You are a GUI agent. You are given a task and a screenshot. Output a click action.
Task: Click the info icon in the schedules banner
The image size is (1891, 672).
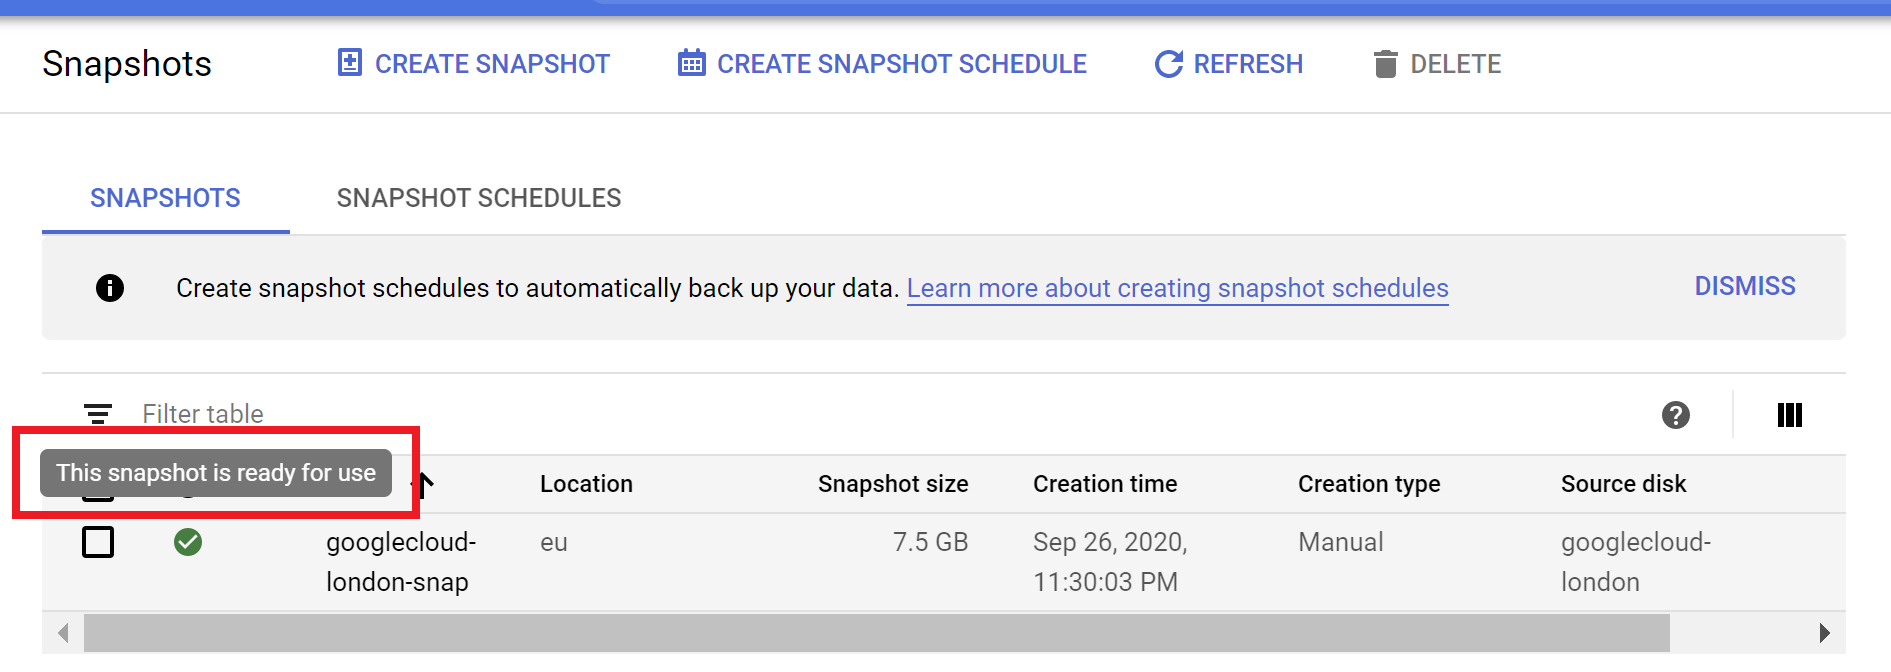110,288
